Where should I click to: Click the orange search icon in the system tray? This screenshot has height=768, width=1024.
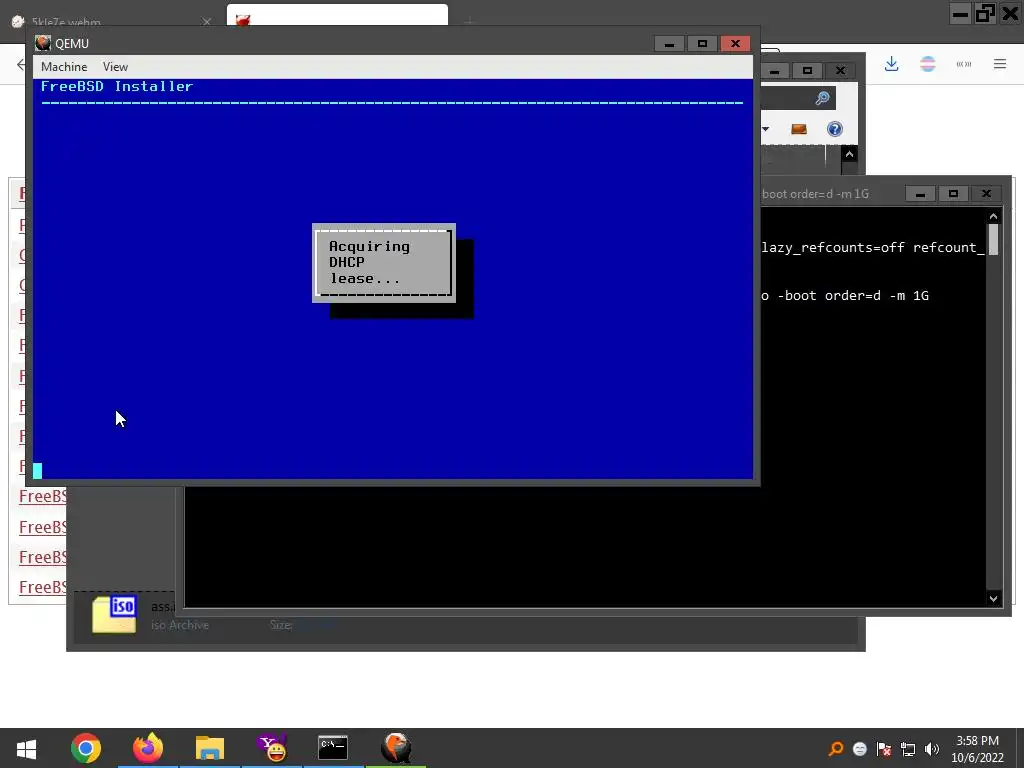[x=836, y=749]
